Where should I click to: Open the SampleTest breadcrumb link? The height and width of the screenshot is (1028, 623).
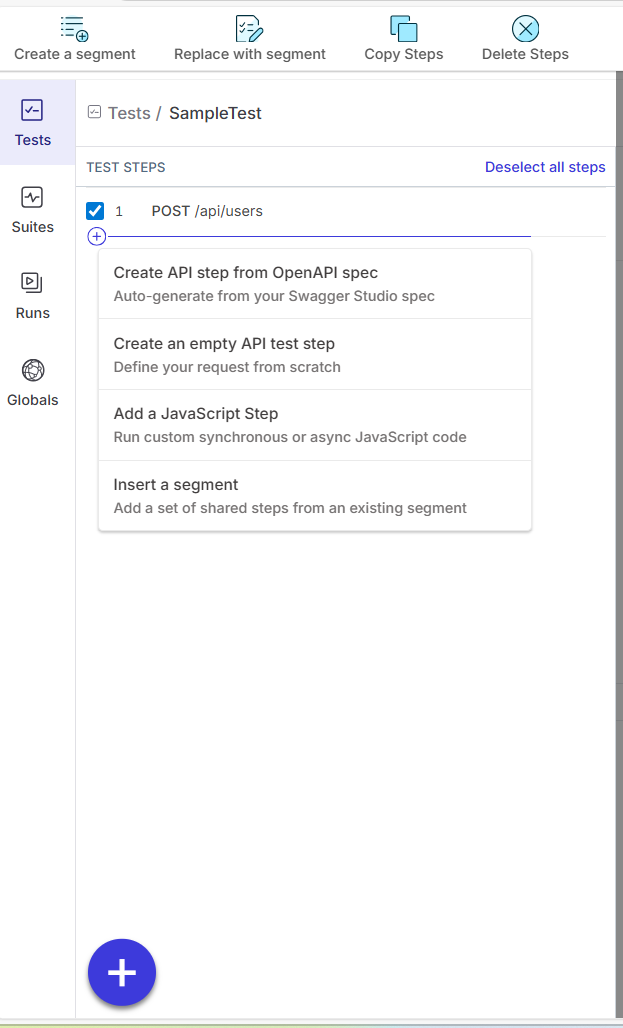[x=215, y=113]
